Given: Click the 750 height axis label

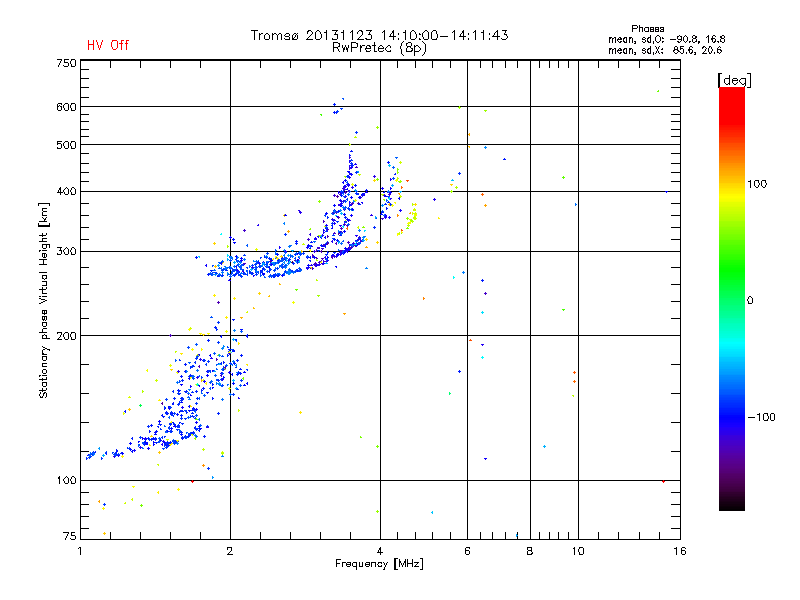Looking at the screenshot, I should click(x=66, y=63).
